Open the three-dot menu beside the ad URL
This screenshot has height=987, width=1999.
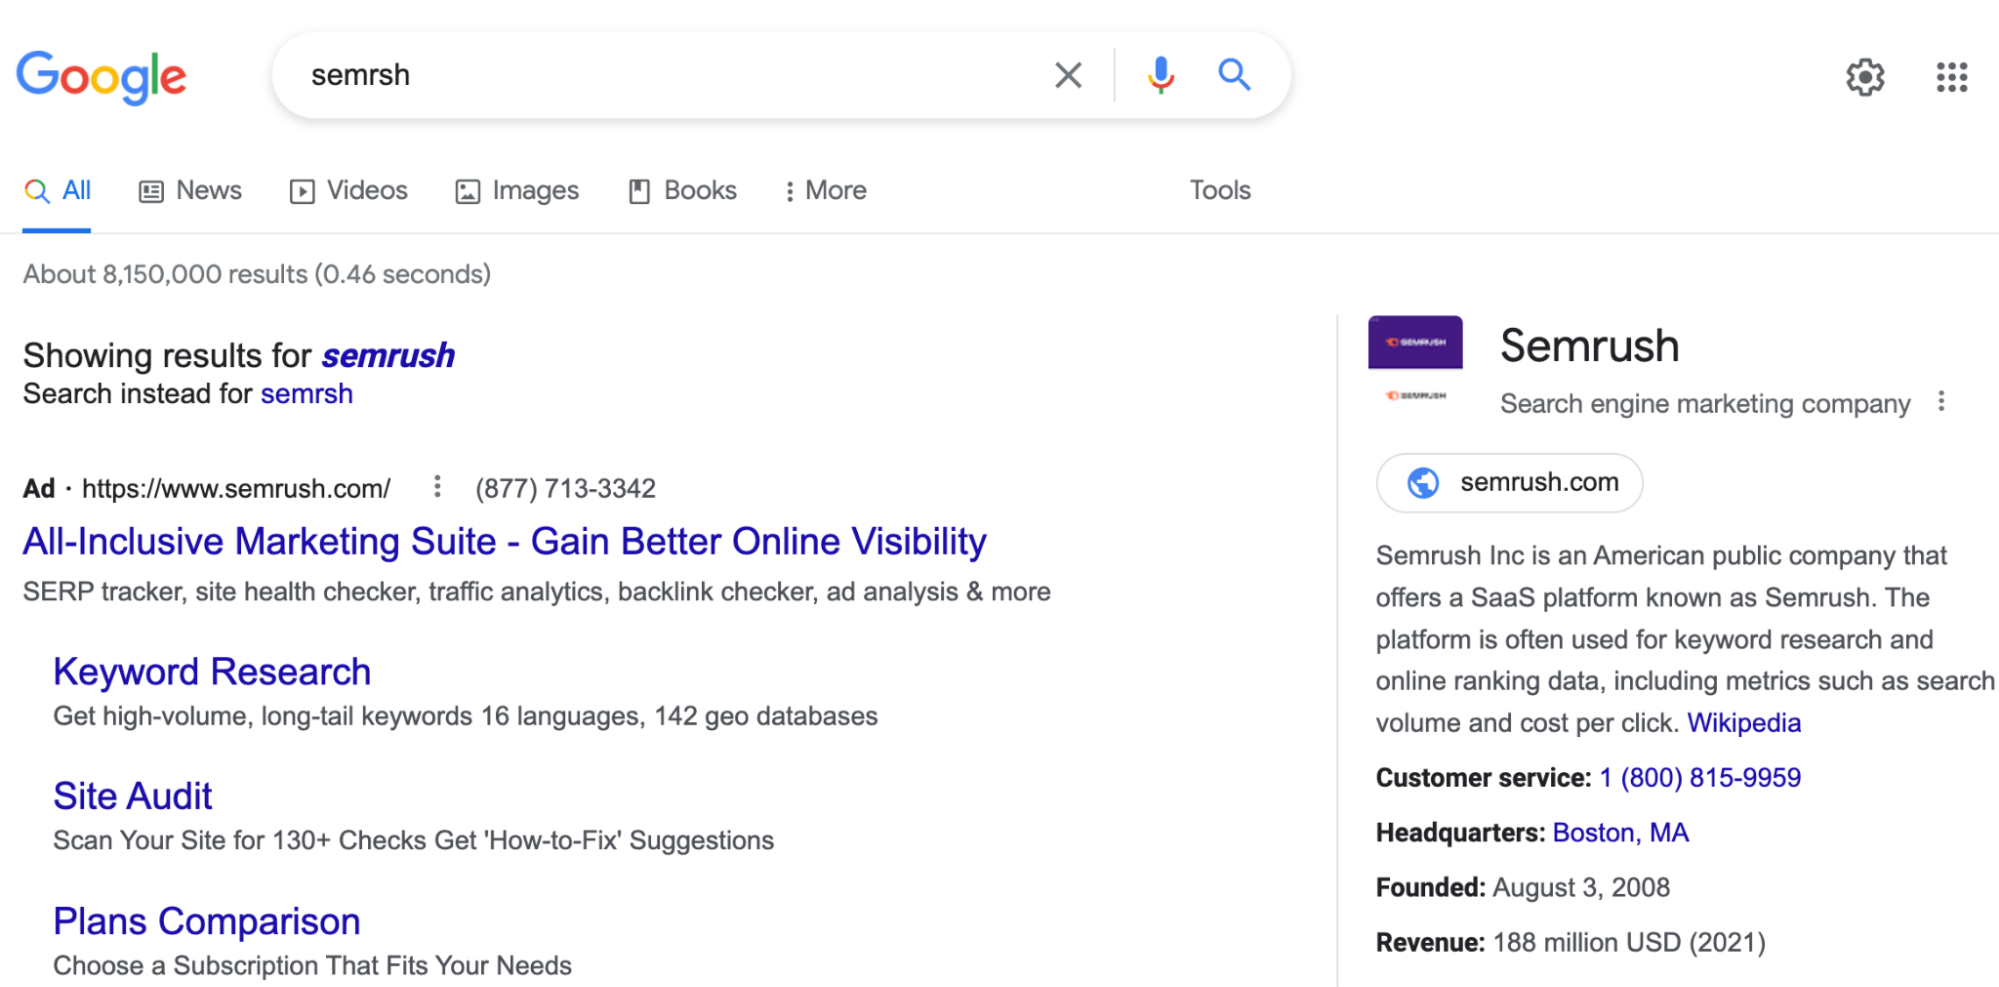437,487
